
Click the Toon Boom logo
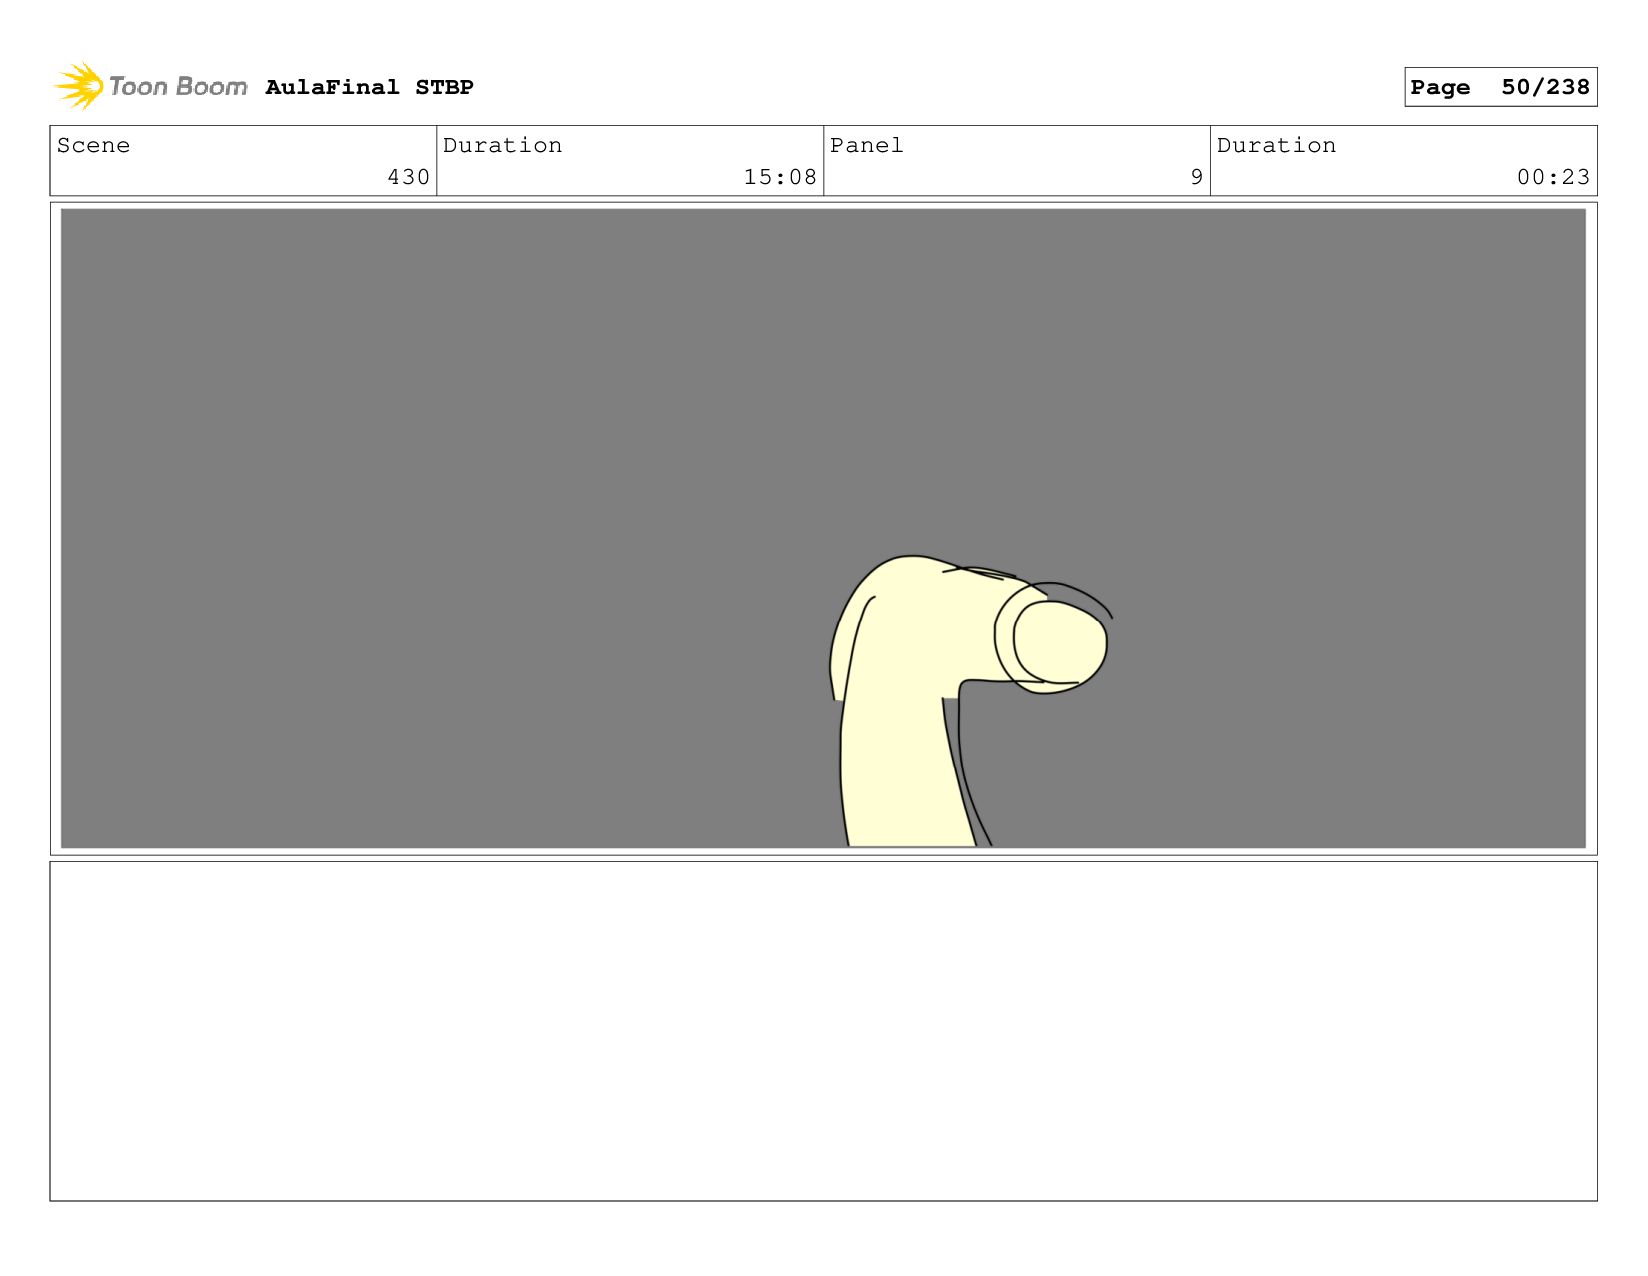(151, 86)
